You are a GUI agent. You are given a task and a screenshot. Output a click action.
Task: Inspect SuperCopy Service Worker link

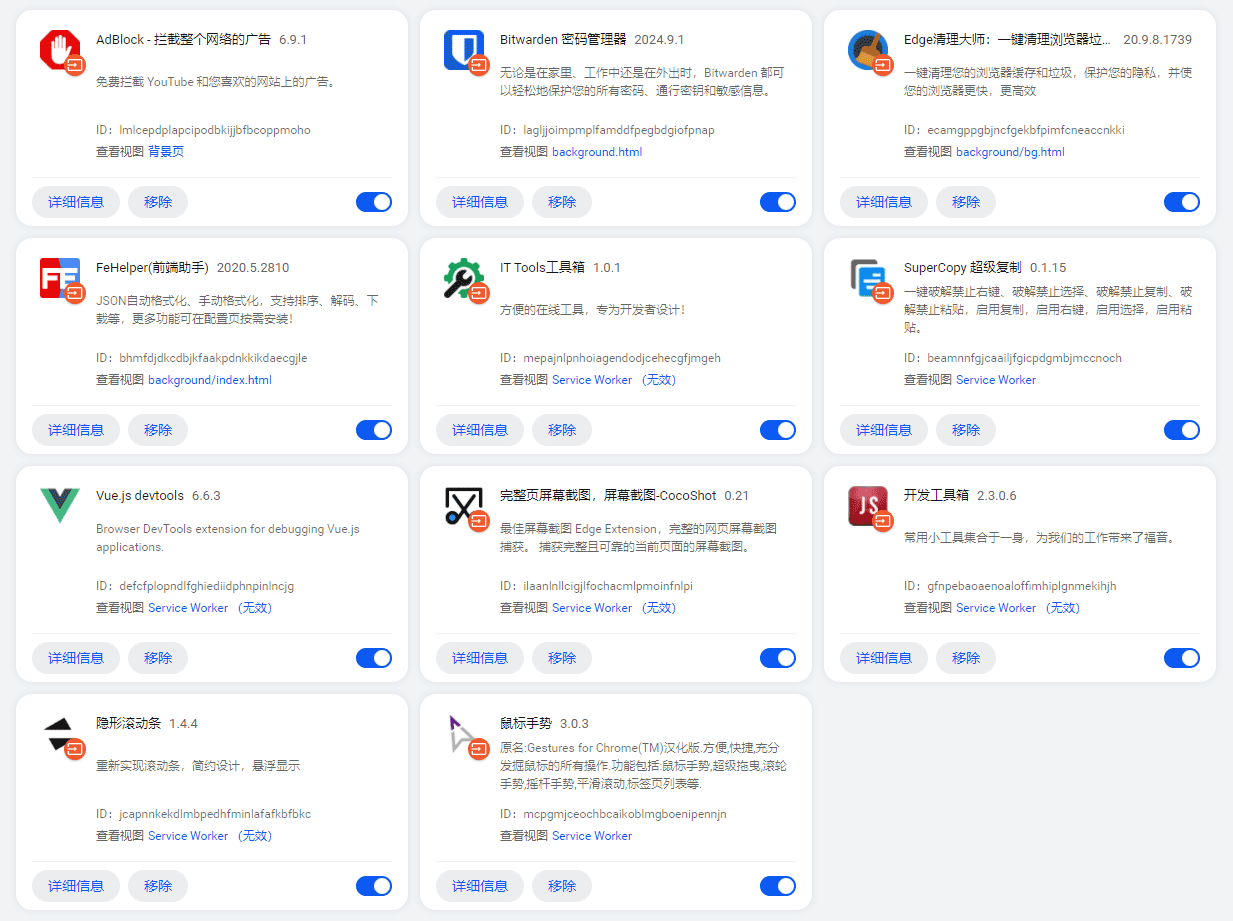(996, 380)
